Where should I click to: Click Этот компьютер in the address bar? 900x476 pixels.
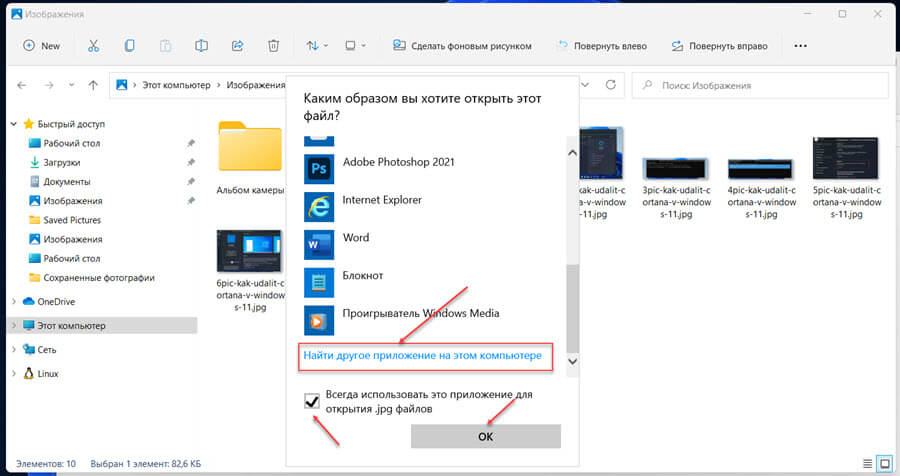pos(176,85)
